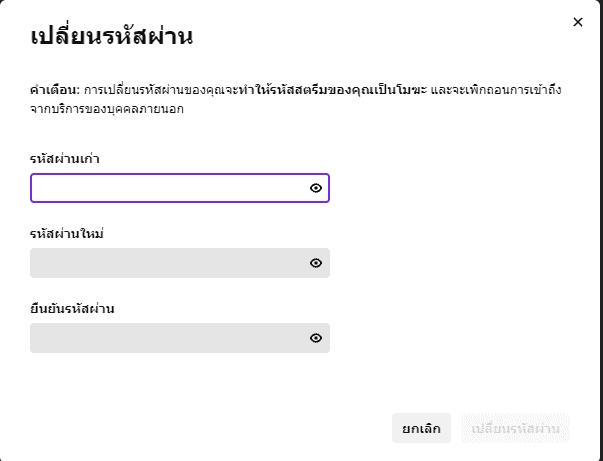603x461 pixels.
Task: Click the เปลี่ยนรหัสผ่าน submit button
Action: pyautogui.click(x=515, y=428)
